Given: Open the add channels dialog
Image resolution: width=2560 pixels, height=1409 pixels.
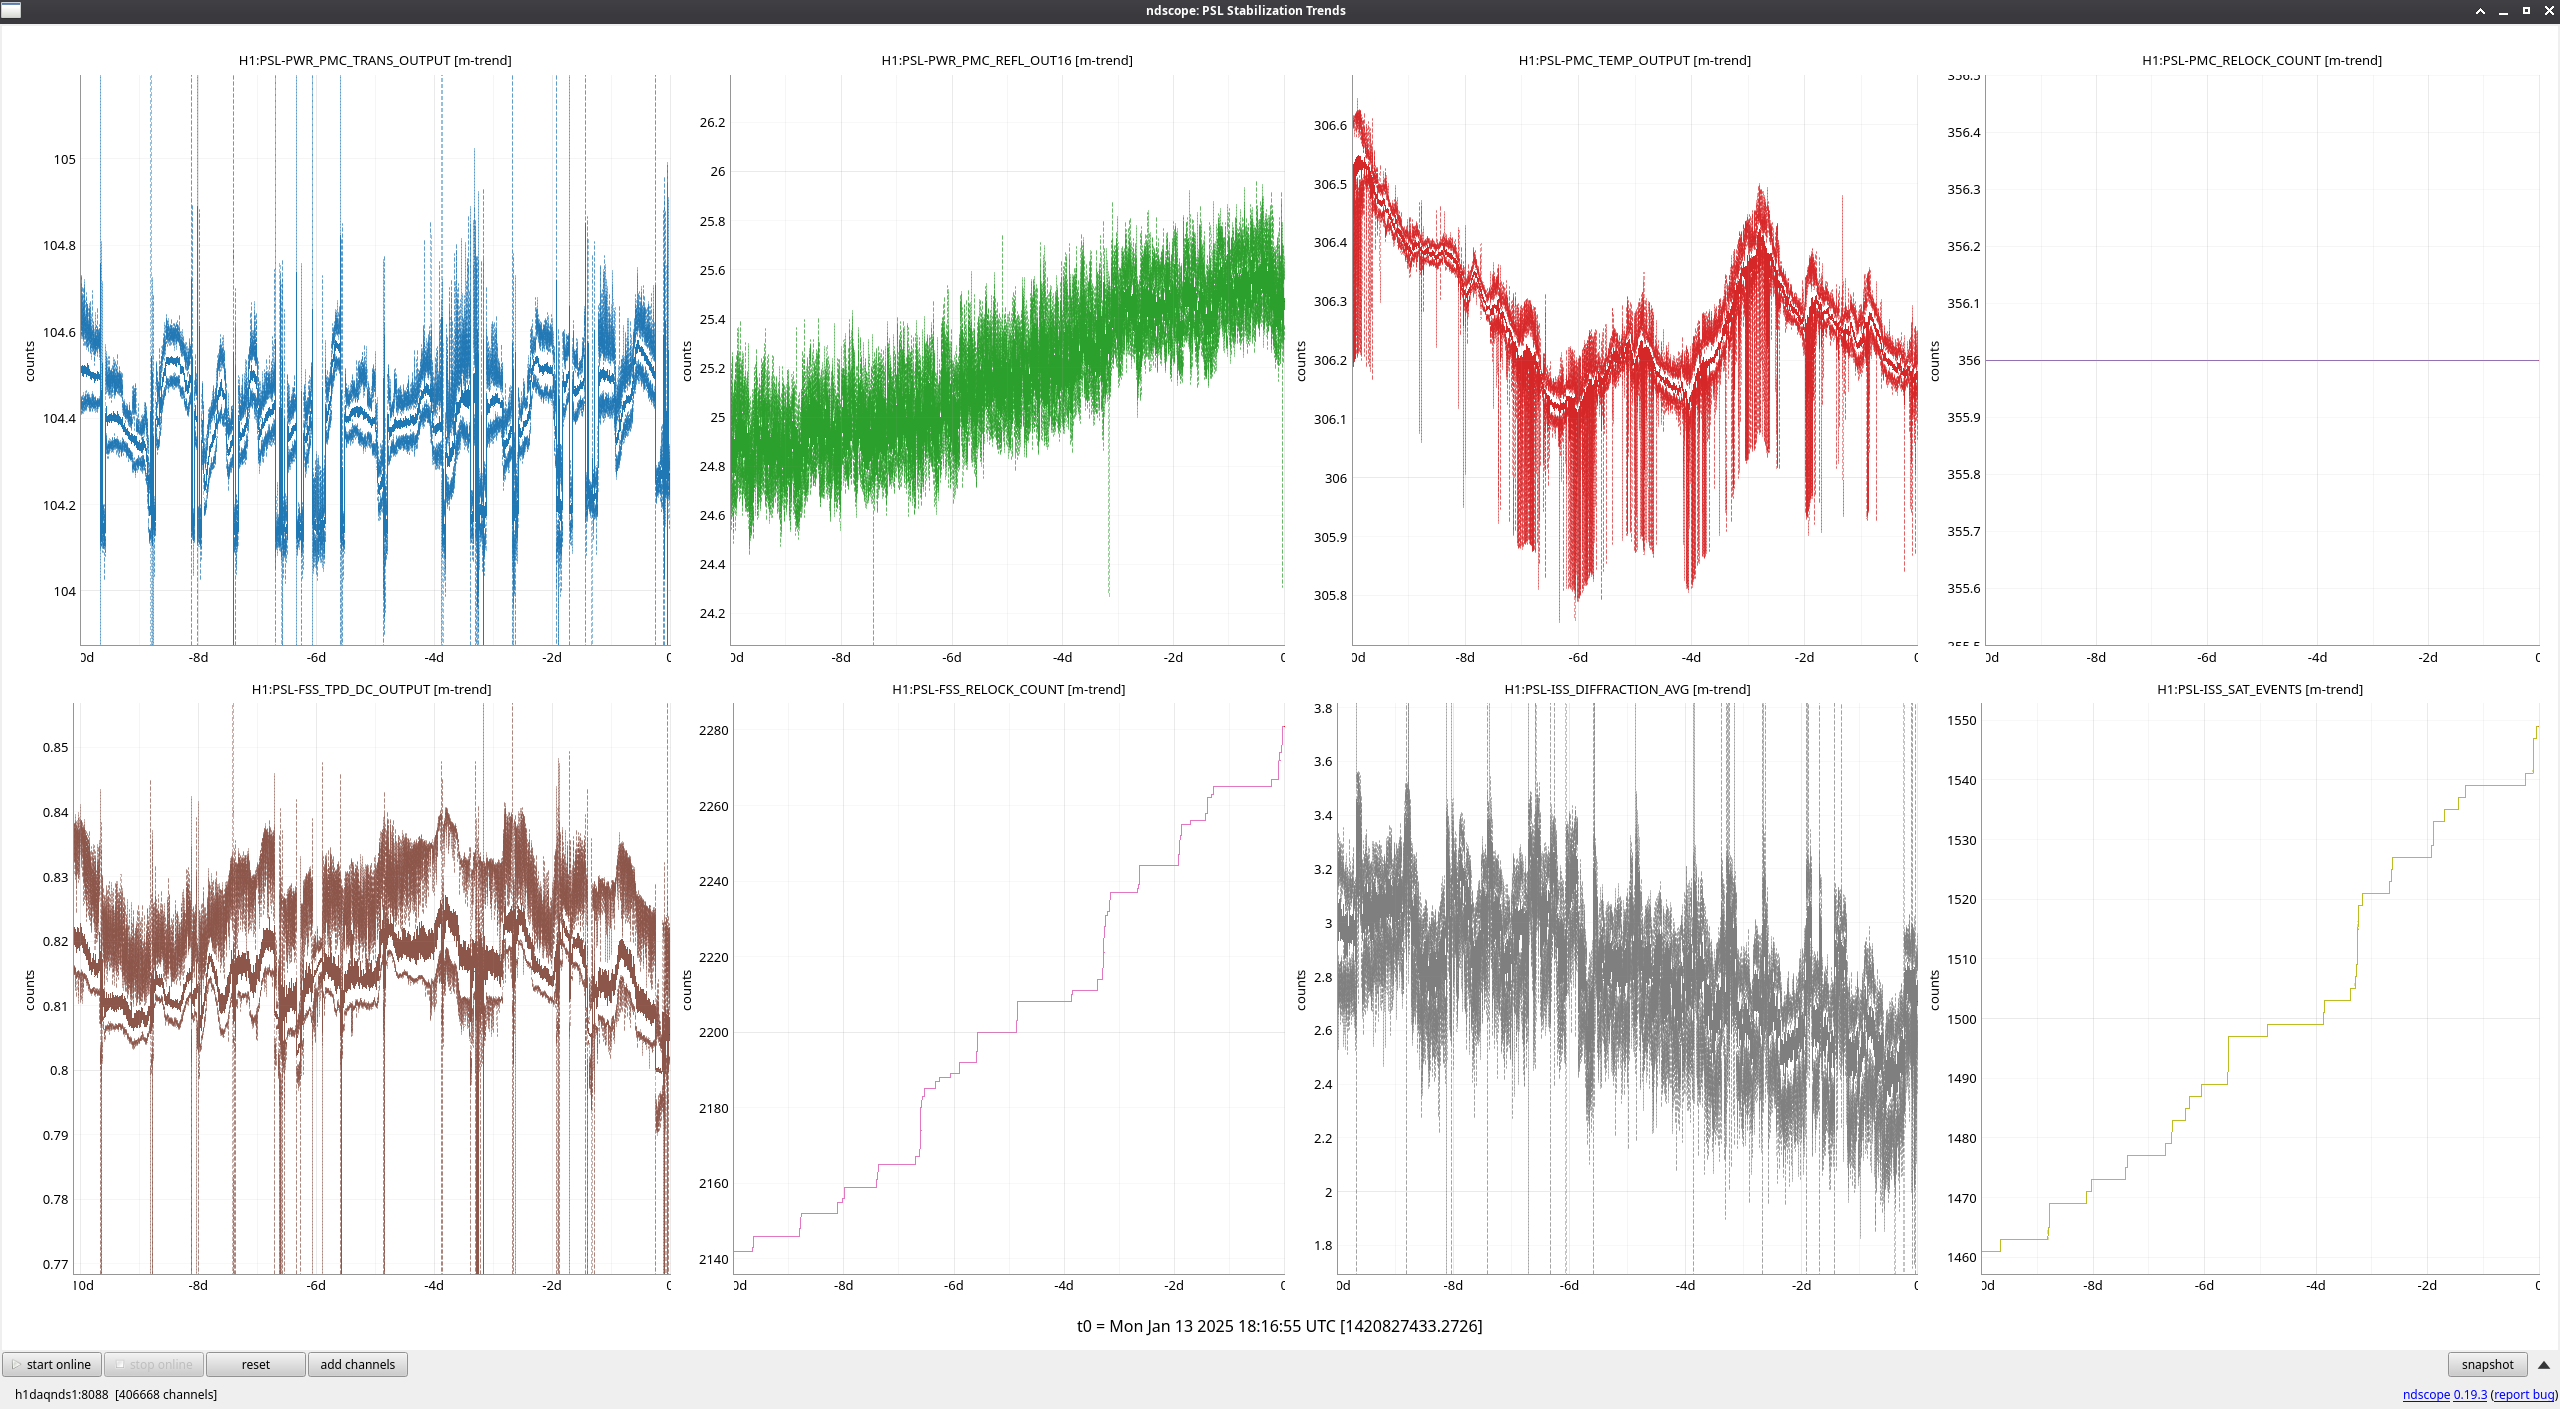Looking at the screenshot, I should (357, 1364).
